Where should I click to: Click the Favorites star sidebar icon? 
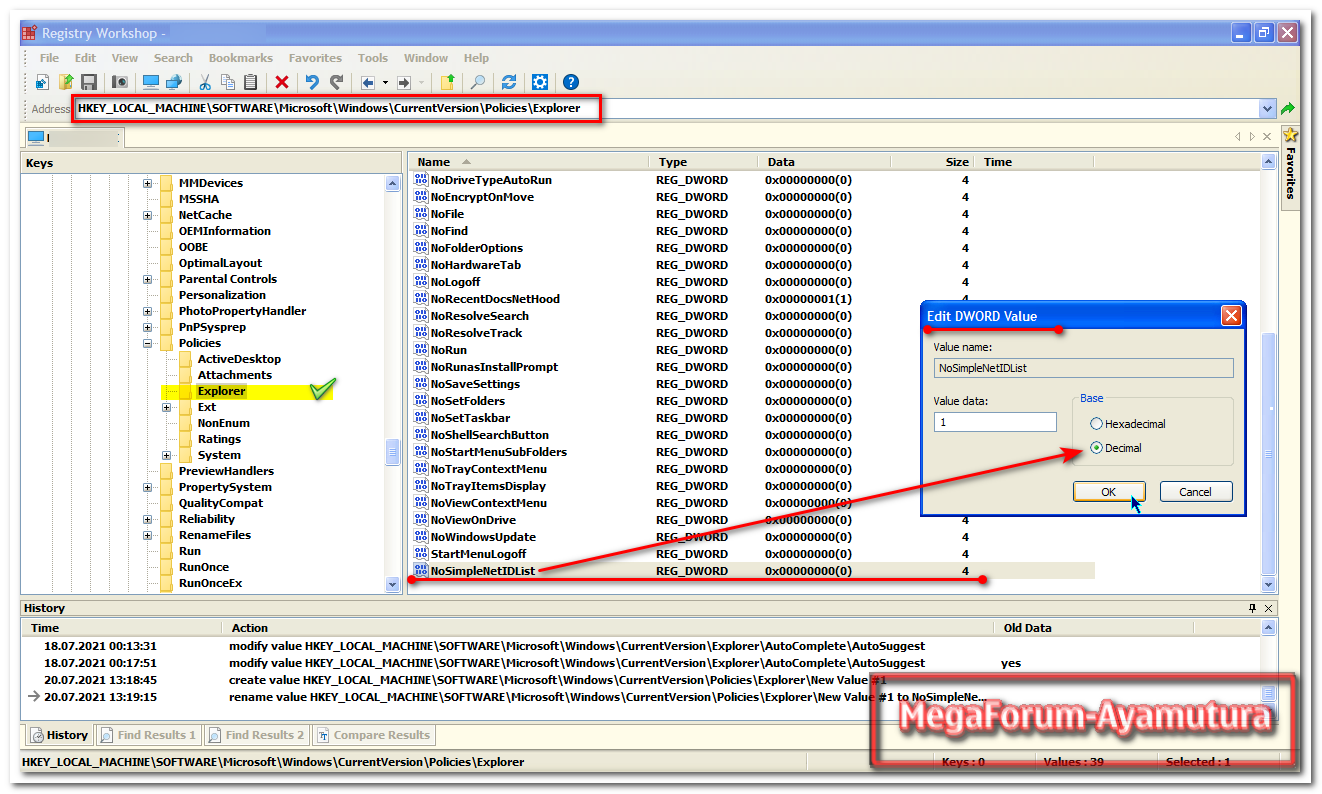[x=1291, y=135]
